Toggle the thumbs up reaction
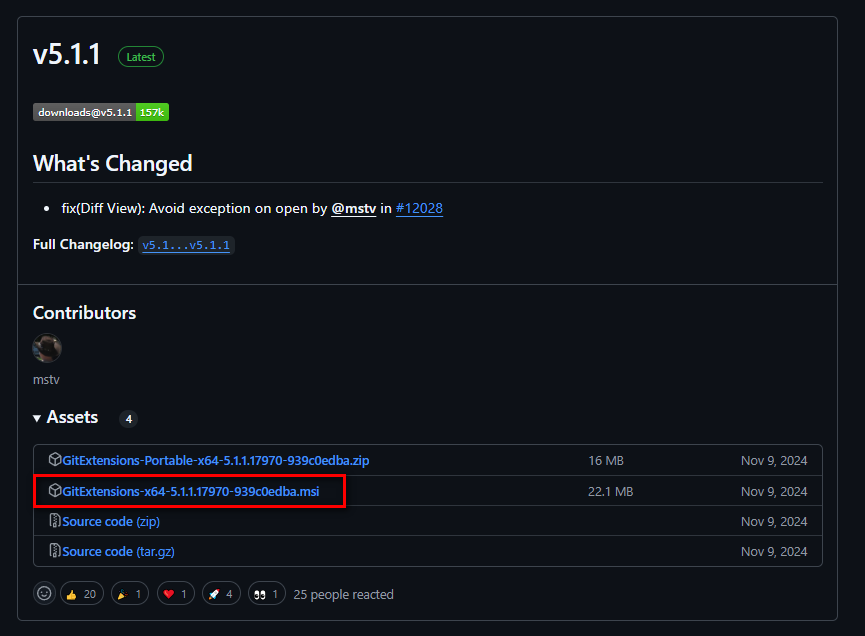Screen dimensions: 865x636 click(81, 594)
